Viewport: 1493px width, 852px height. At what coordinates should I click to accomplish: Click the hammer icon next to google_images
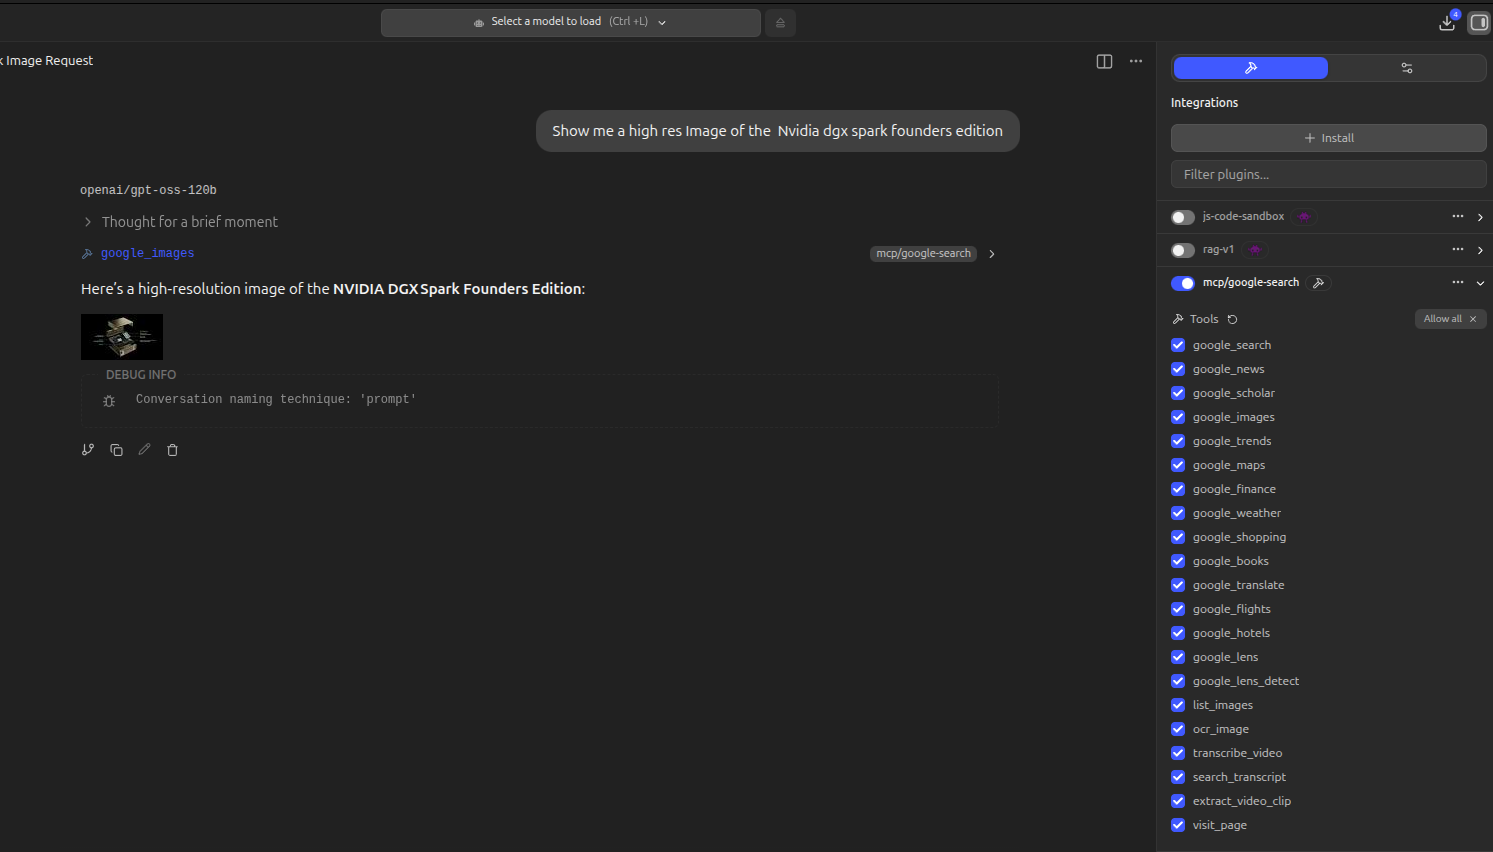[x=87, y=254]
